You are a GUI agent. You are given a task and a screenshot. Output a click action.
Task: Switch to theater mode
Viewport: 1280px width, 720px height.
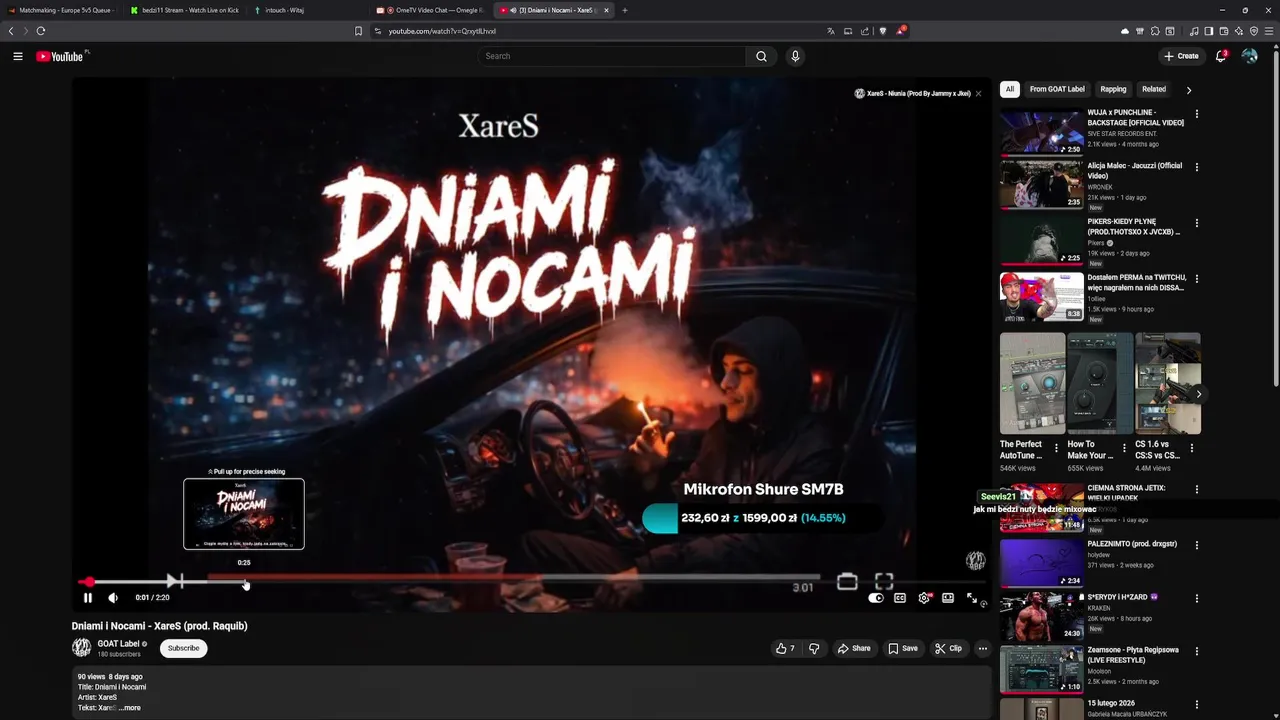click(x=948, y=598)
